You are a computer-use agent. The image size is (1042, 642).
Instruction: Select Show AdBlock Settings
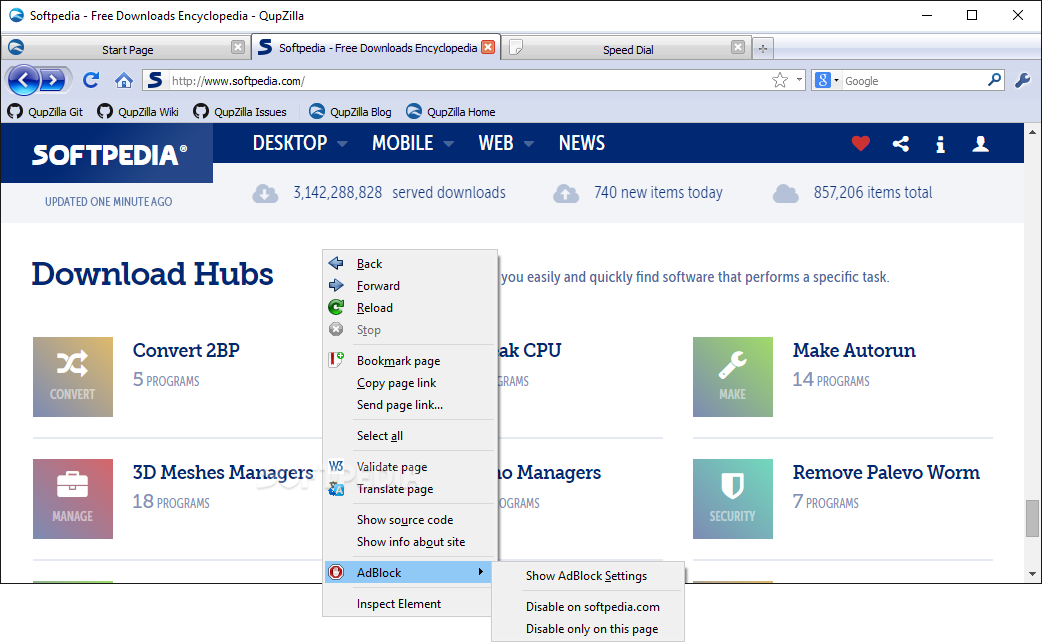pos(588,576)
